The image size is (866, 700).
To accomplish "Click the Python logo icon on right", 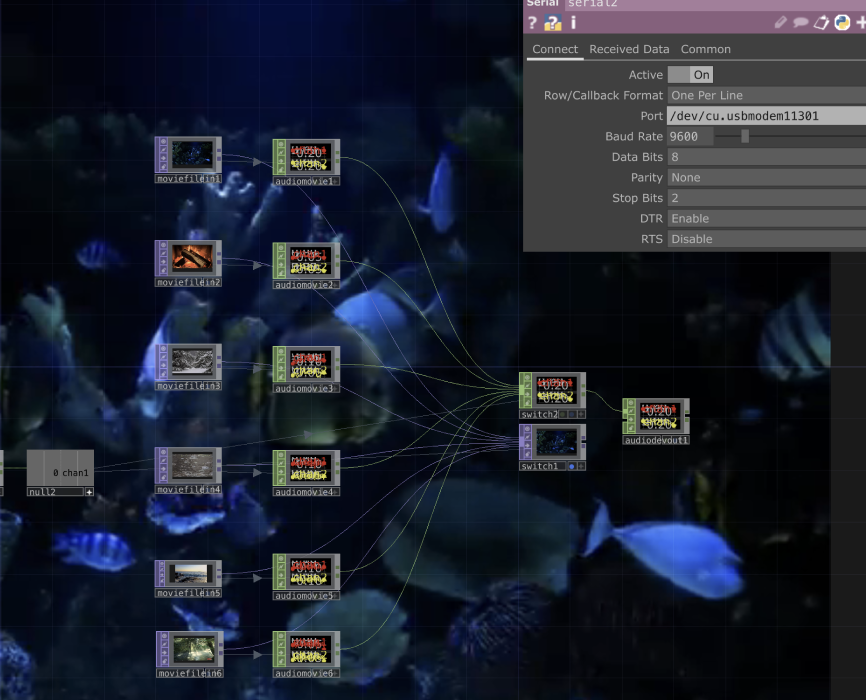I will pos(842,23).
